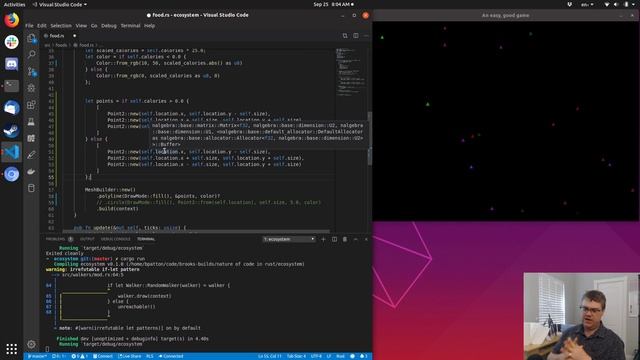Select the Terminal panel tab

(x=146, y=239)
